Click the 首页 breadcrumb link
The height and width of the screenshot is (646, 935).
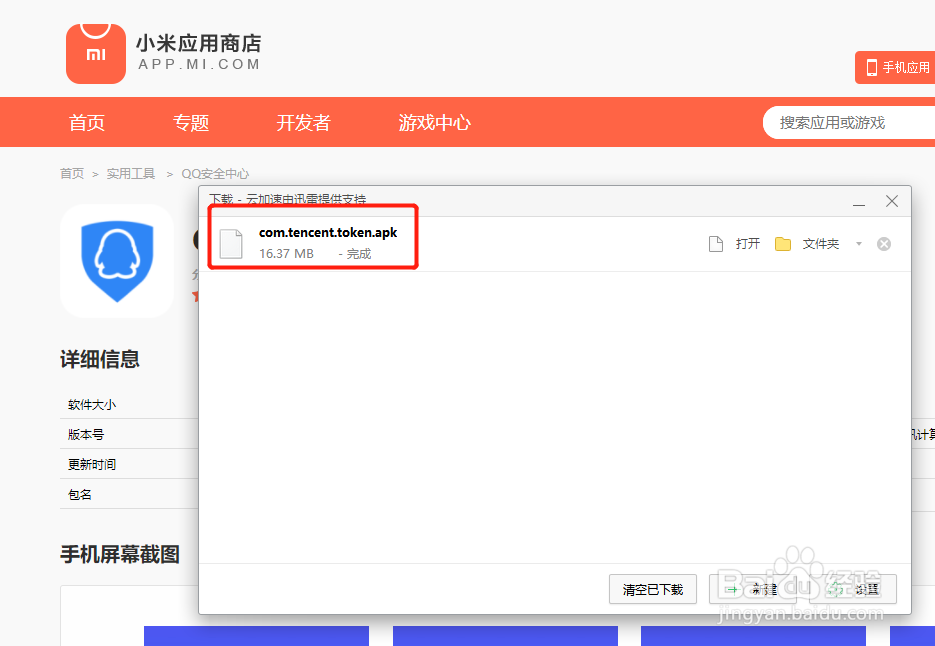(x=72, y=174)
